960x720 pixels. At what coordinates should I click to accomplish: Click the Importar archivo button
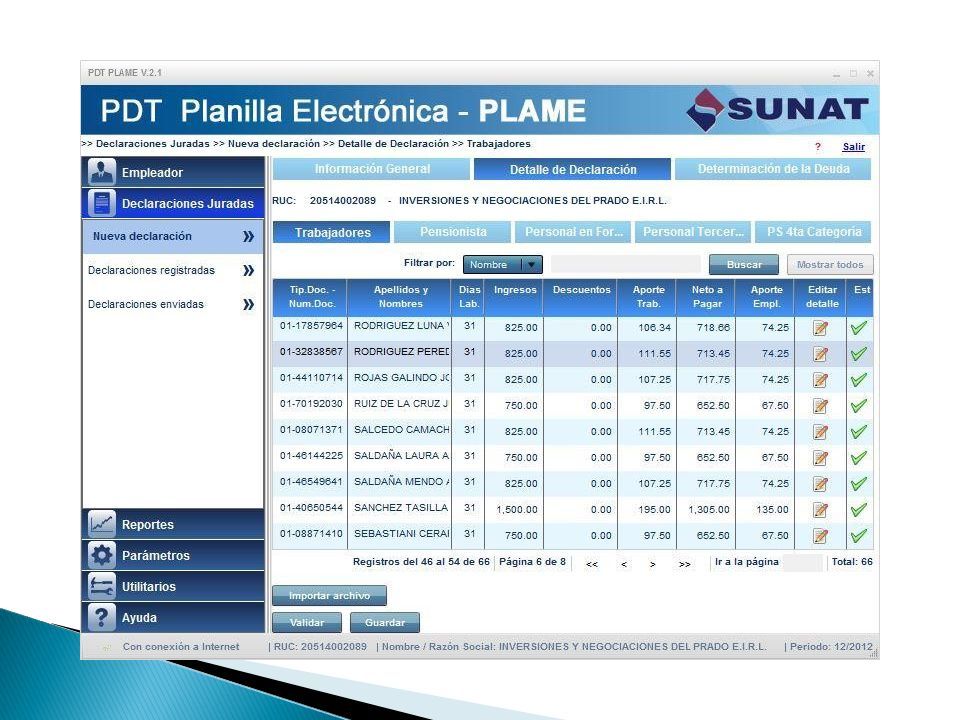coord(329,595)
